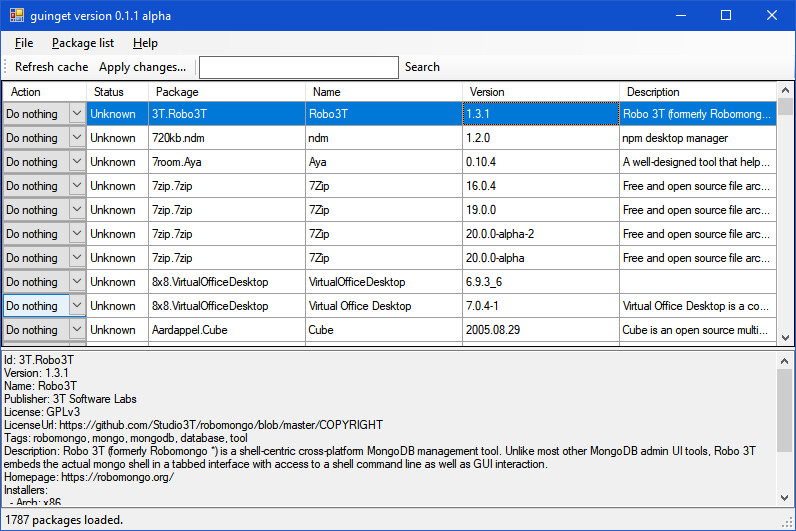Open the Help menu
Image resolution: width=796 pixels, height=531 pixels.
pyautogui.click(x=145, y=43)
